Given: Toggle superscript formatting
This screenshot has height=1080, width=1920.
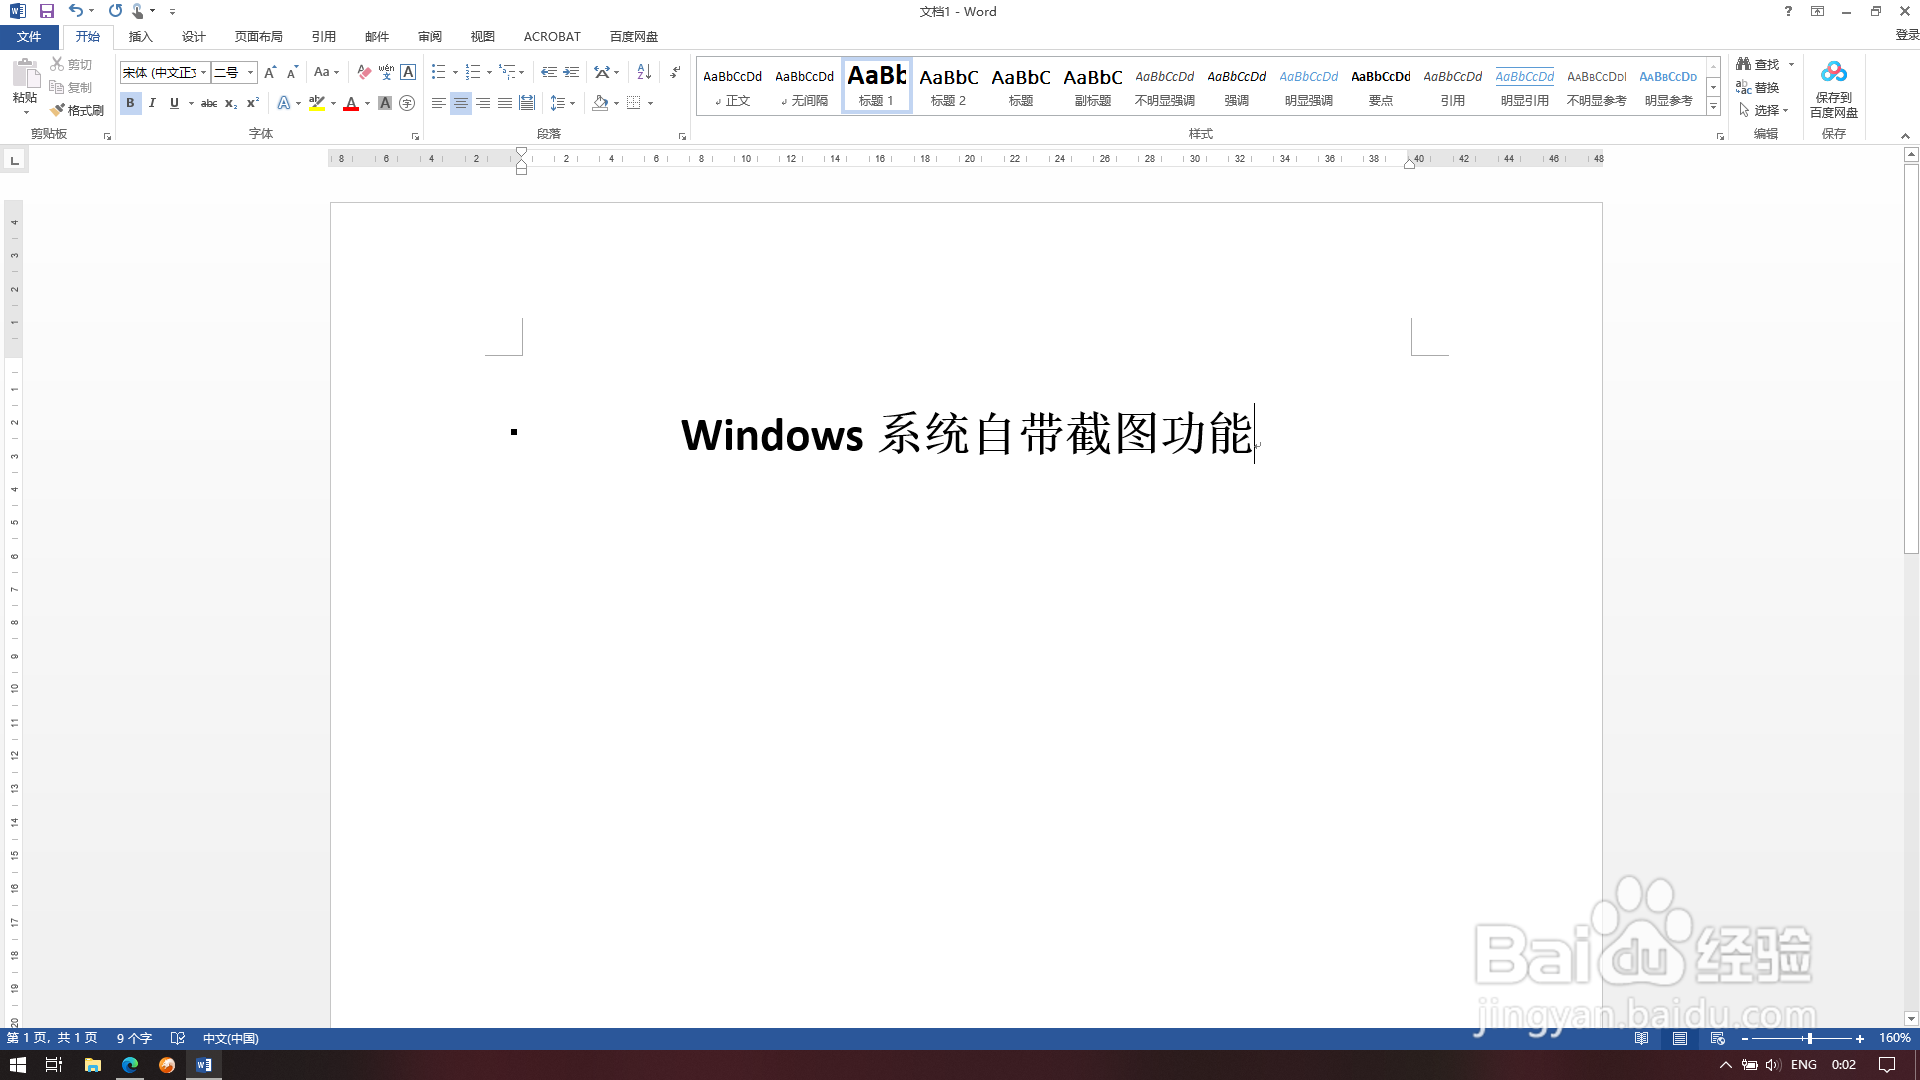Looking at the screenshot, I should [253, 103].
